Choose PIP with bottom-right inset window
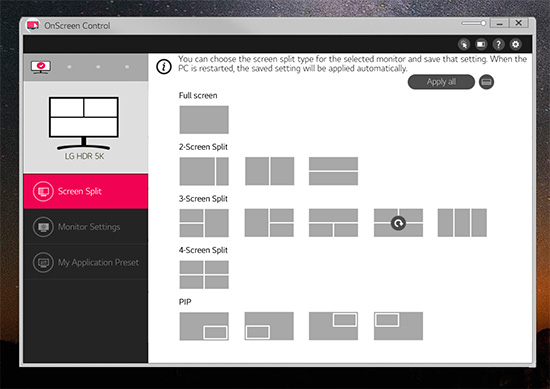The image size is (550, 389). 204,326
